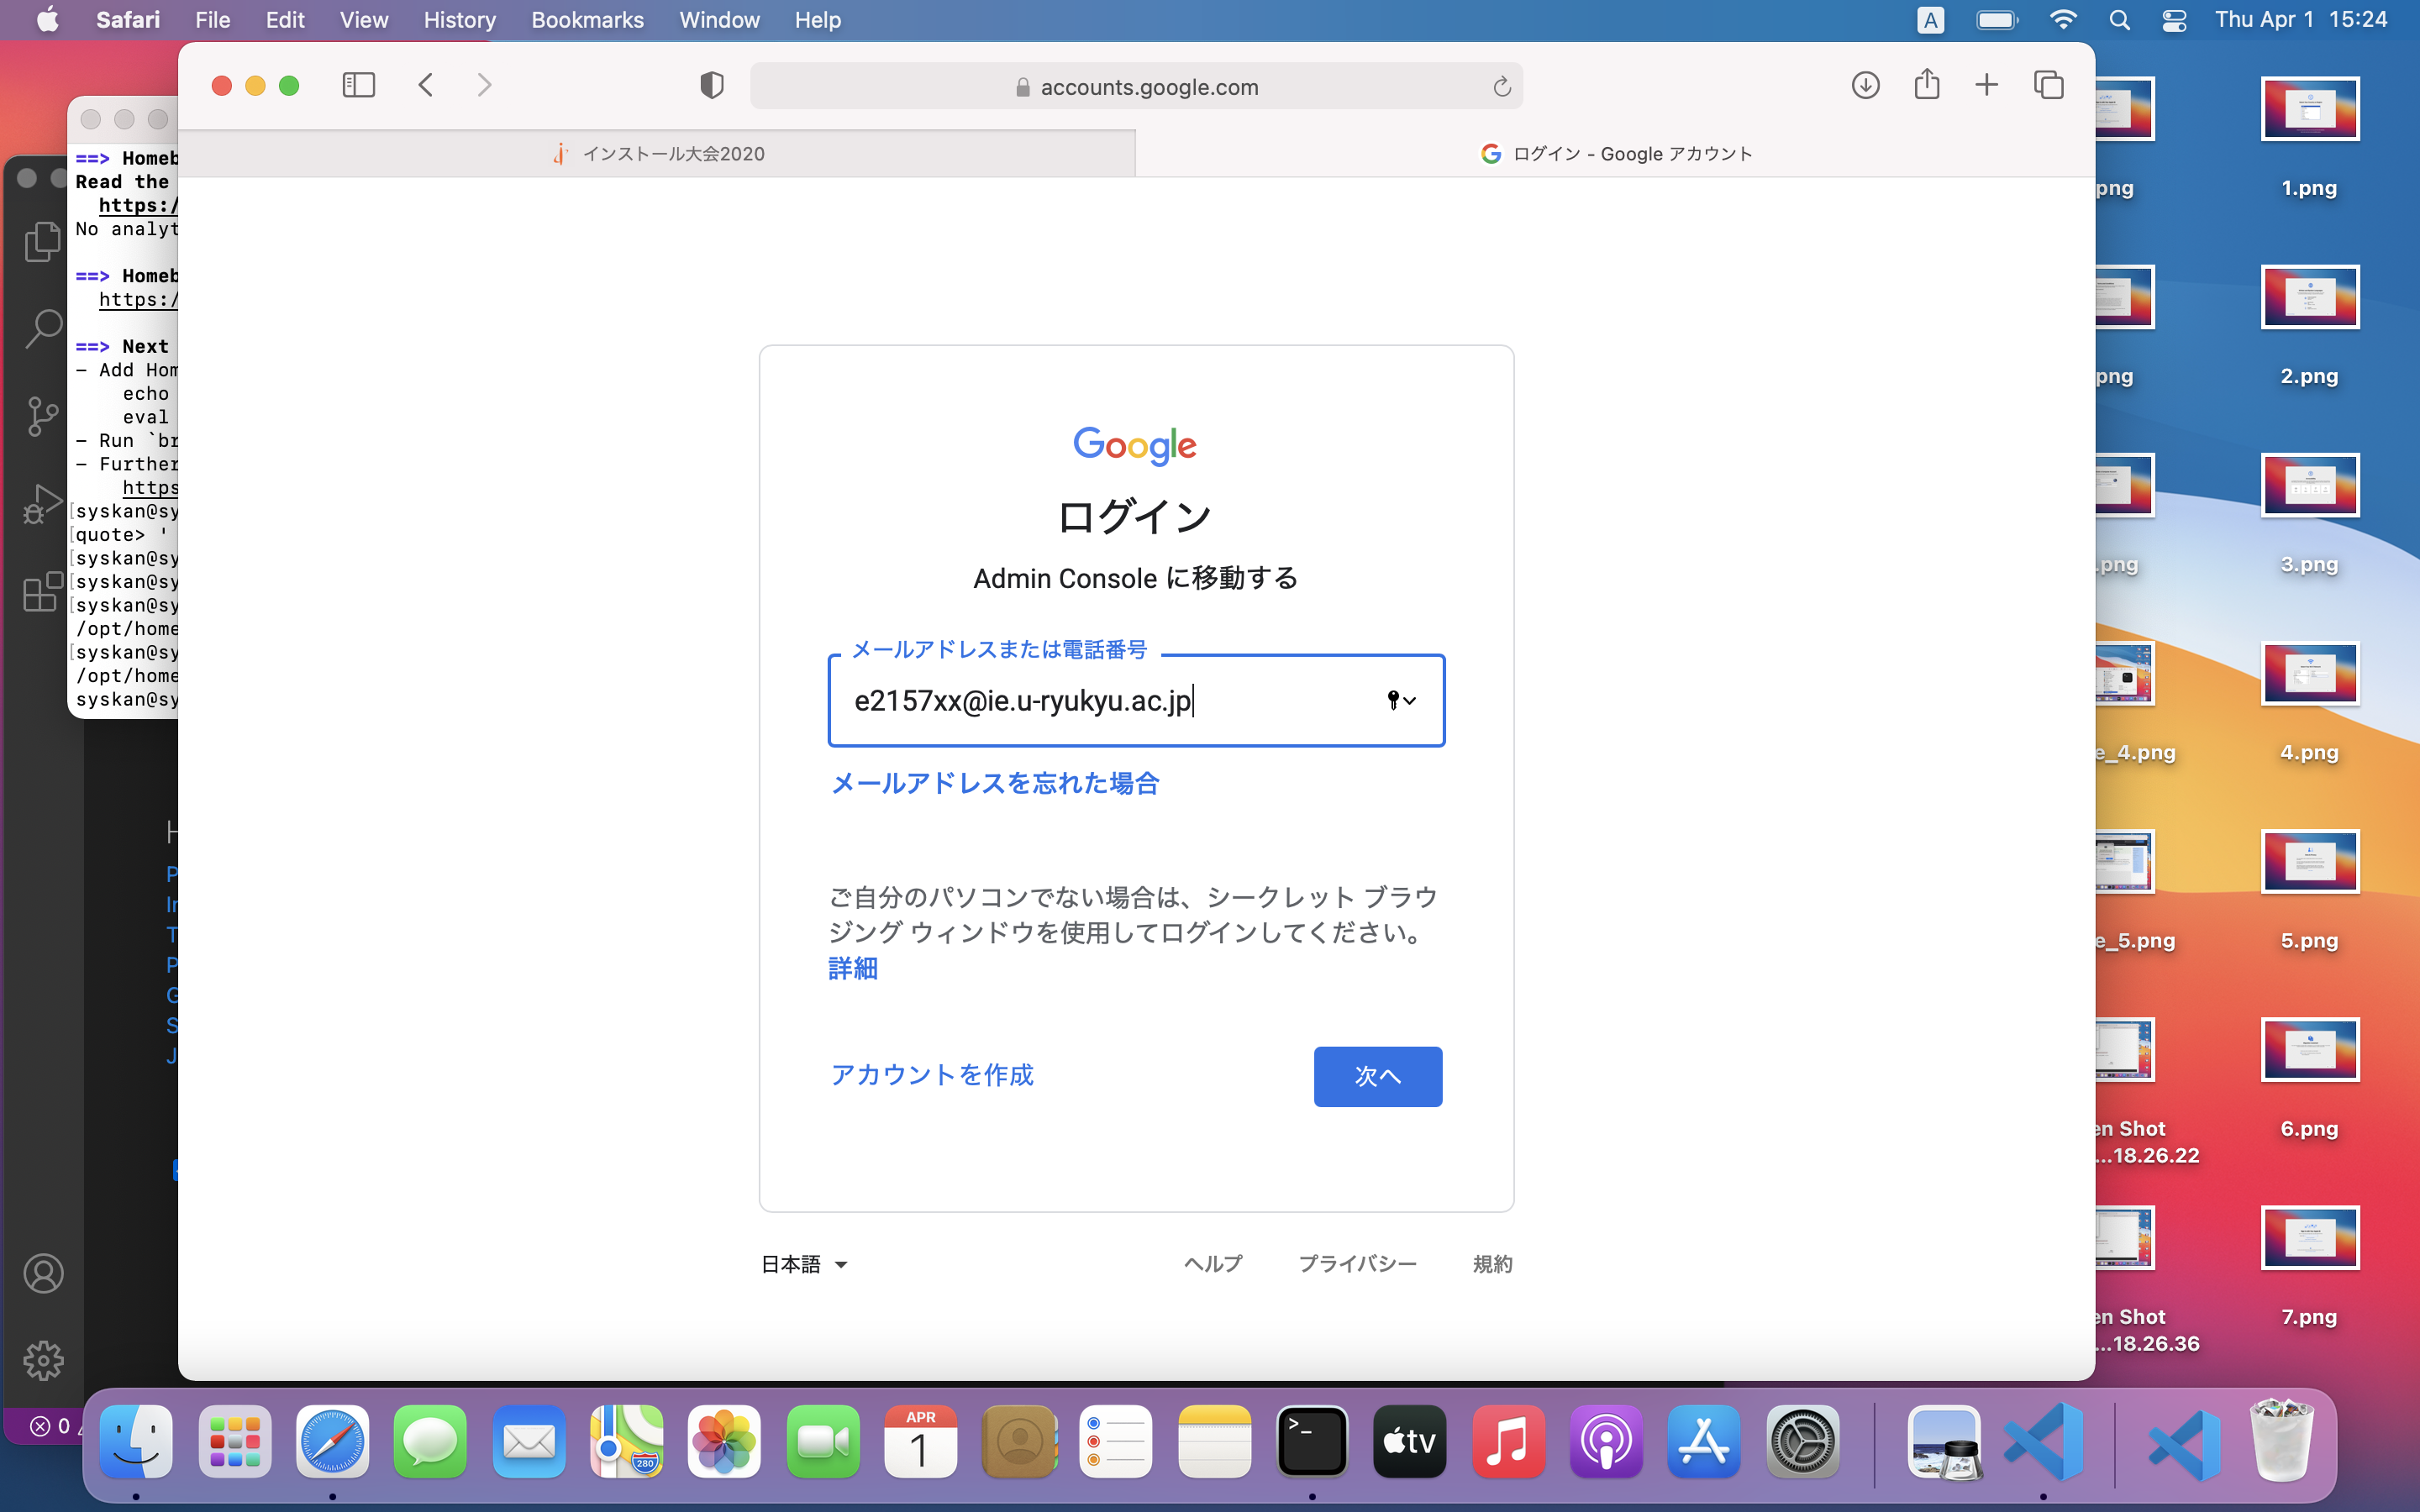Click the email address input field
The height and width of the screenshot is (1512, 2420).
point(1100,700)
